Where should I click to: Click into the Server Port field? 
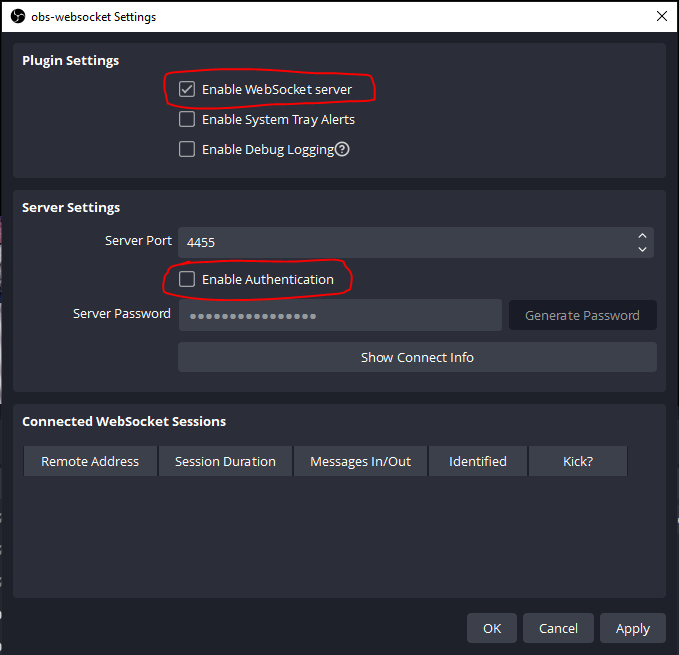tap(400, 242)
